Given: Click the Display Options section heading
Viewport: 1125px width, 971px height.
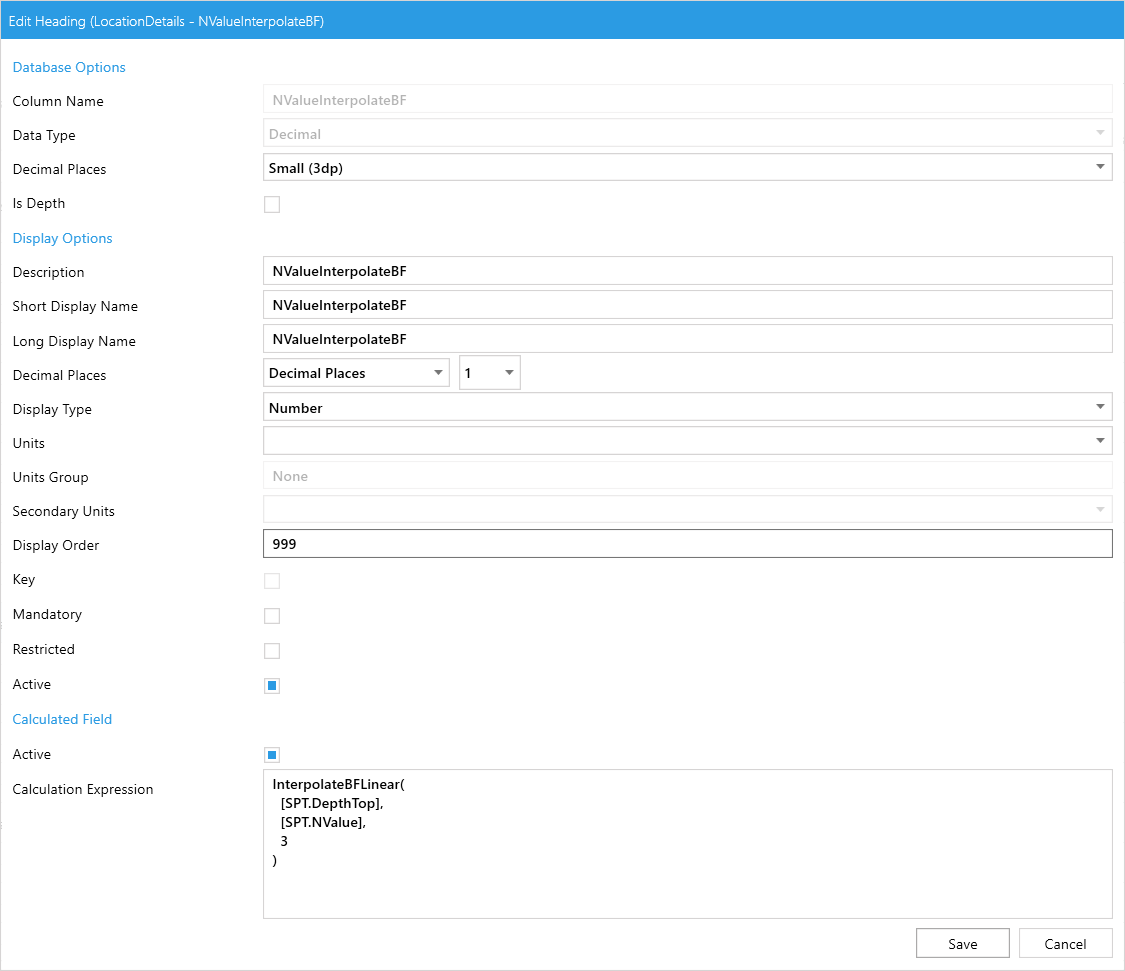Looking at the screenshot, I should [x=62, y=238].
